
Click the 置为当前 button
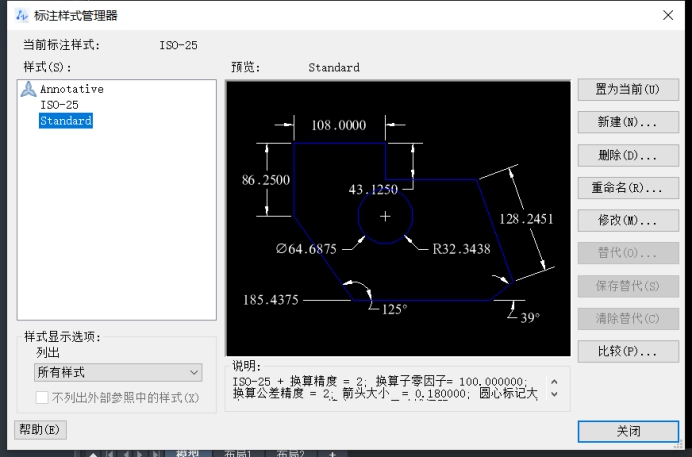click(x=628, y=90)
